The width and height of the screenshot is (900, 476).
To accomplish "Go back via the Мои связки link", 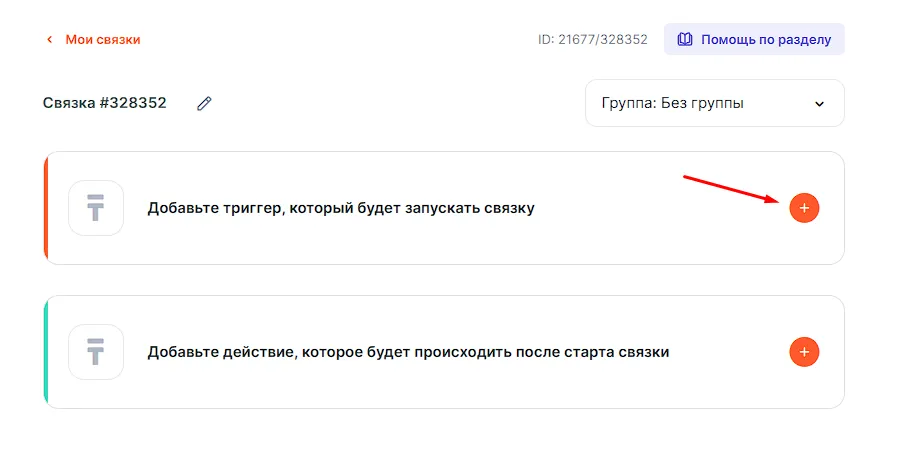I will pyautogui.click(x=103, y=40).
